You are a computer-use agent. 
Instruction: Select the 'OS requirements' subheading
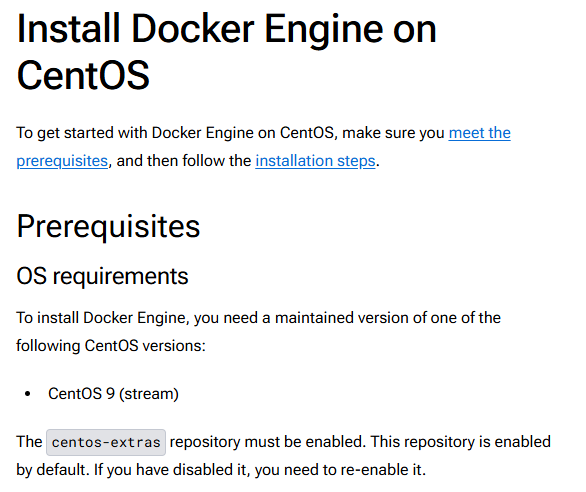[x=102, y=276]
